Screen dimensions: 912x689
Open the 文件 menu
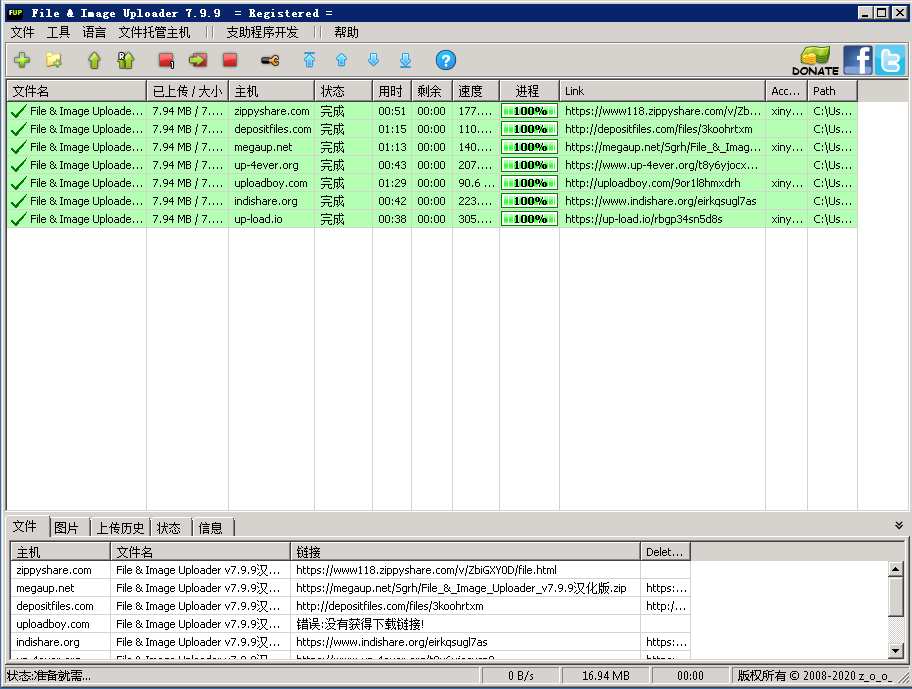pos(23,33)
